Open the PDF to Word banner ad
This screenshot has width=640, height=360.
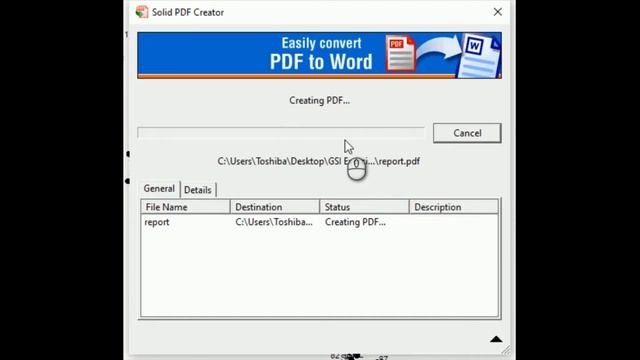(x=320, y=55)
